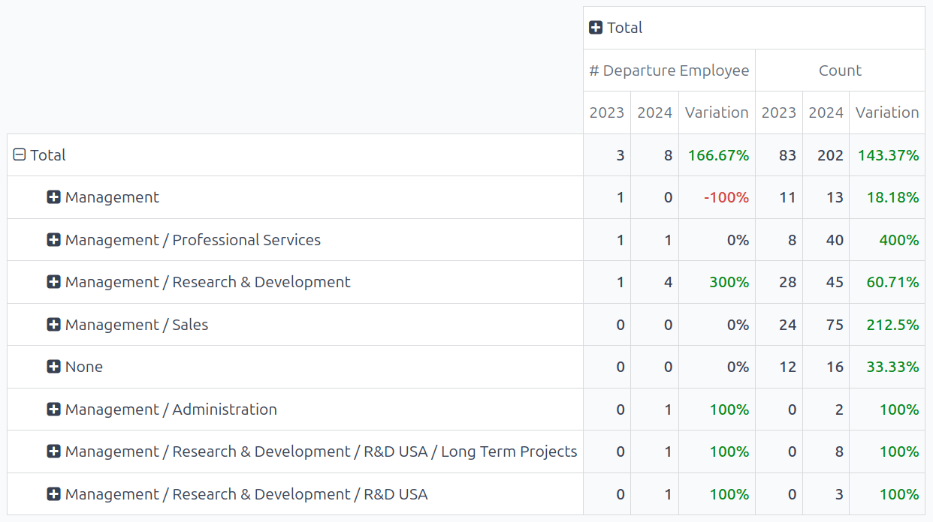Click the -100% Management variation cell

pos(725,198)
